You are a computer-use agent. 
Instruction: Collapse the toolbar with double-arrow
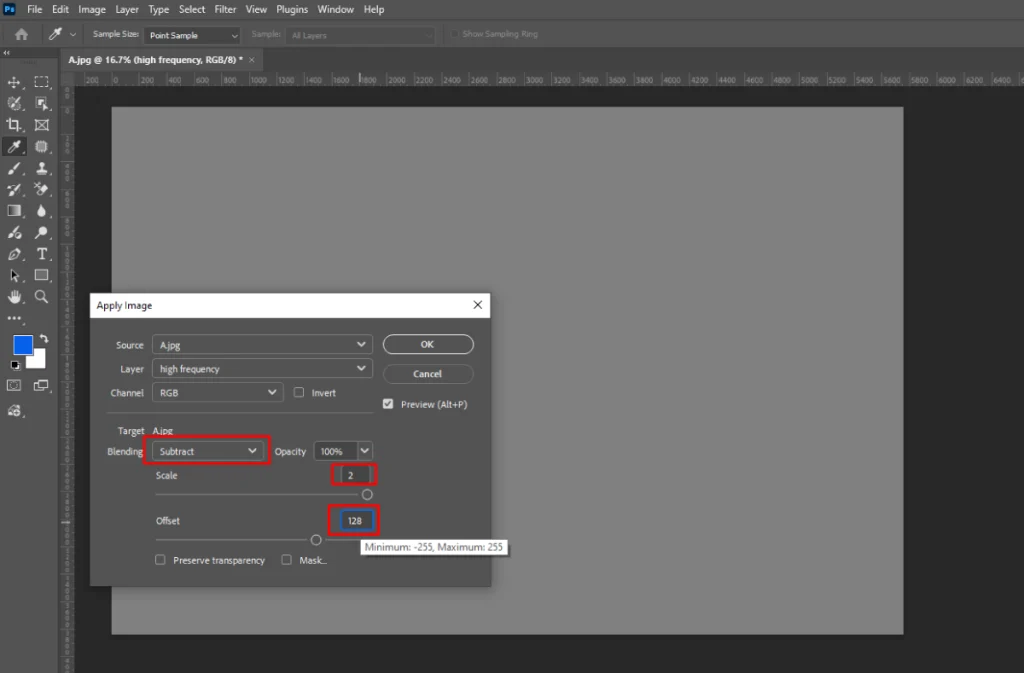point(7,53)
